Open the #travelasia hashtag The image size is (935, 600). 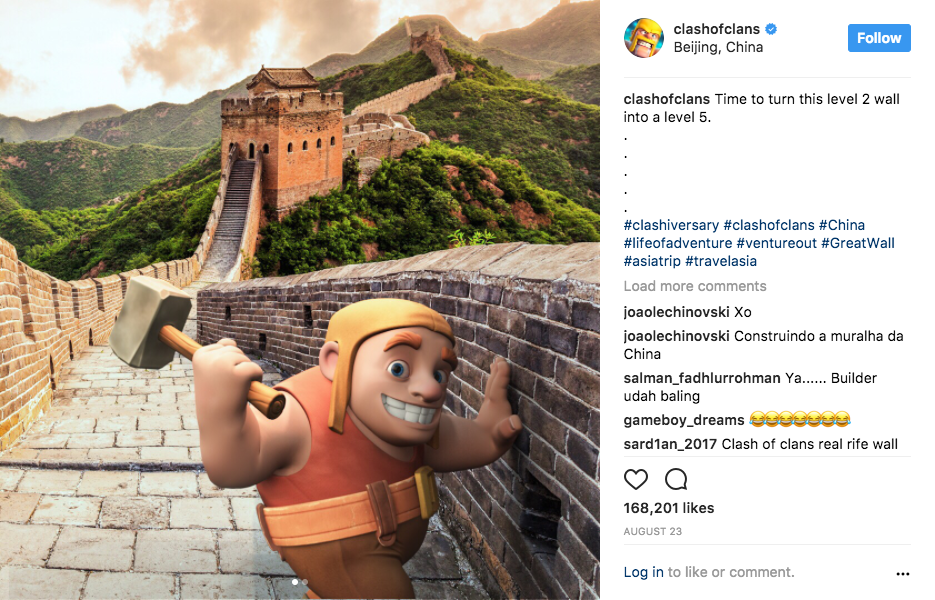click(721, 261)
